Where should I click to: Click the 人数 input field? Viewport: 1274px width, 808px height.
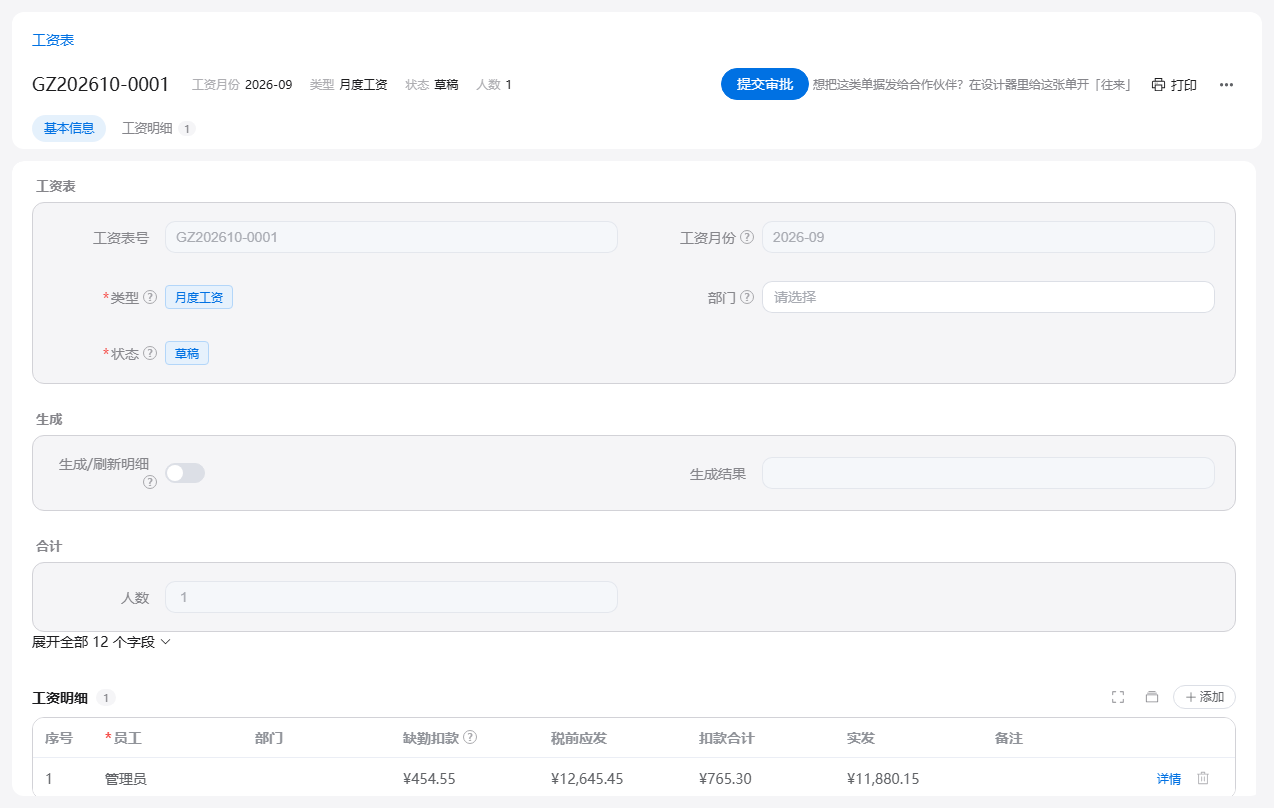pyautogui.click(x=391, y=597)
